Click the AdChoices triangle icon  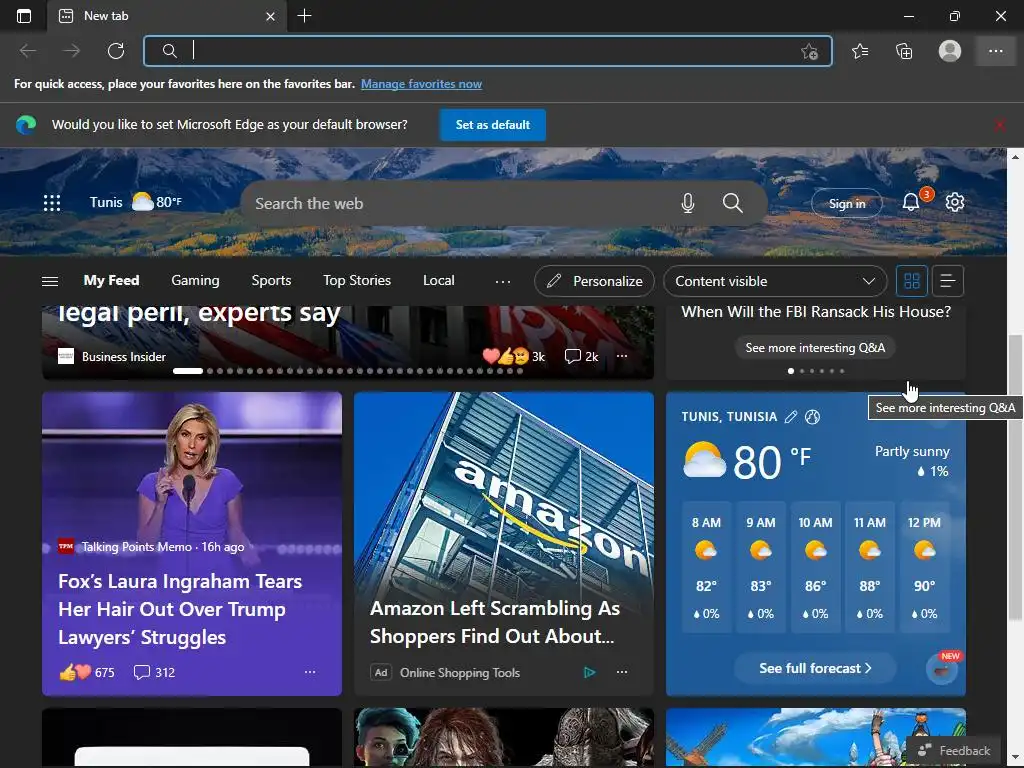(x=589, y=672)
